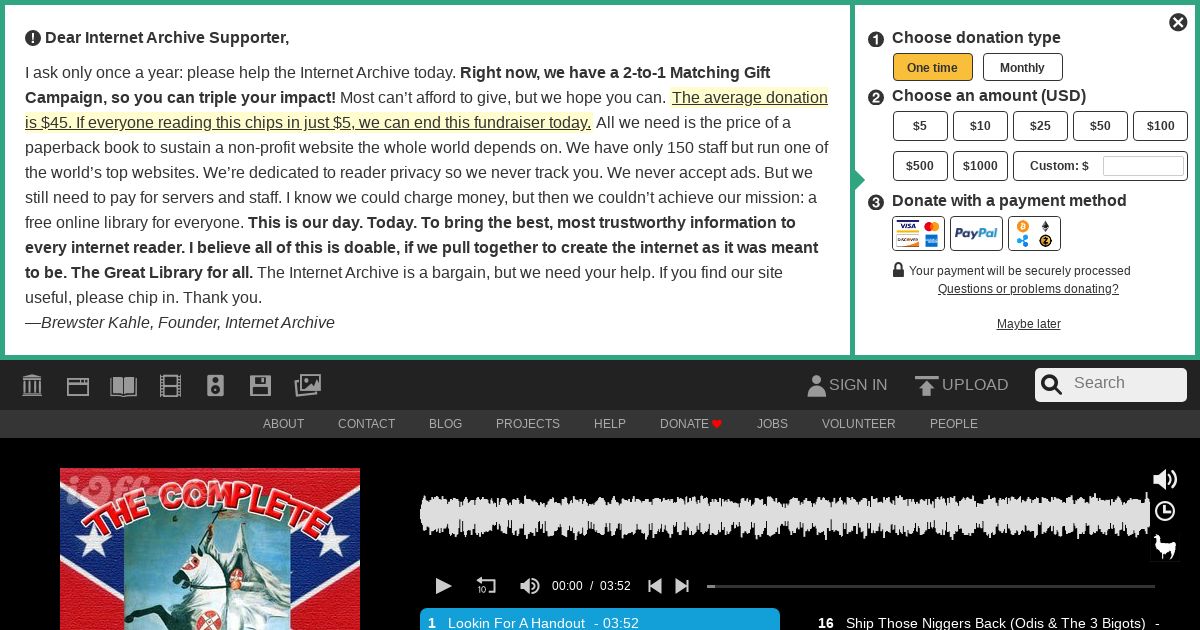Choose the $100 donation amount
Screen dimensions: 1200x630
point(1161,126)
